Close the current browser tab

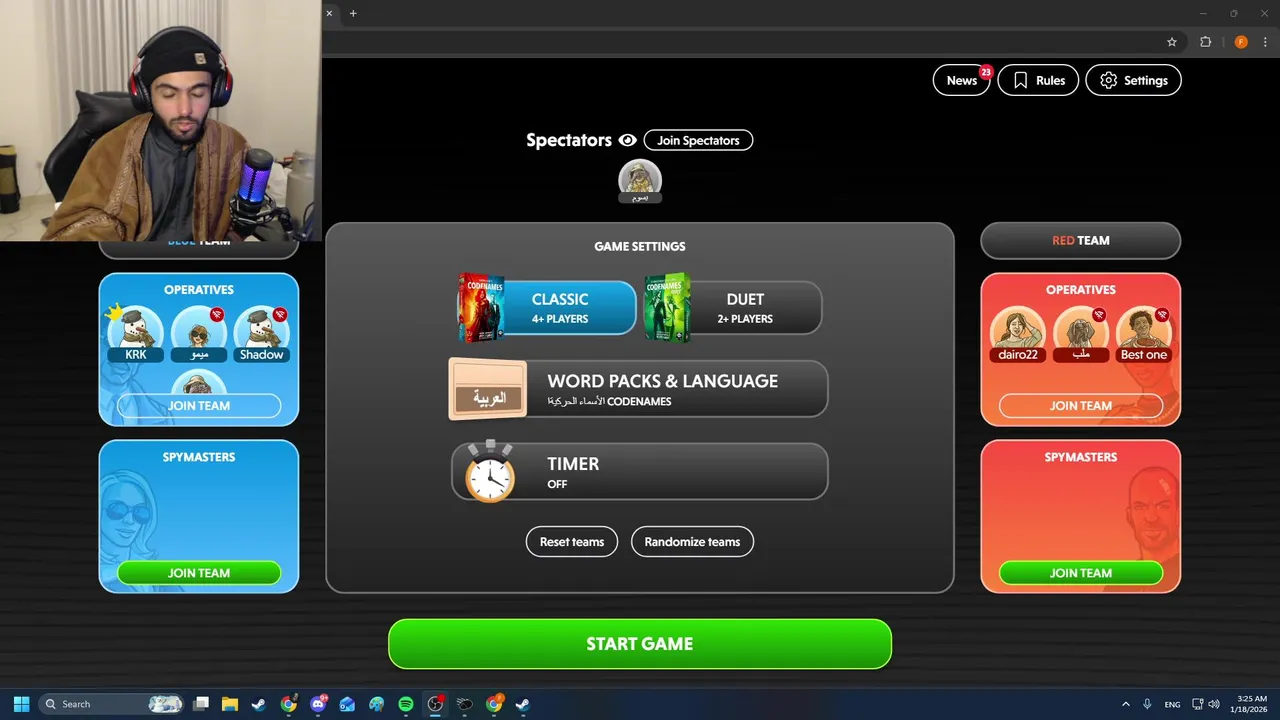pos(329,13)
